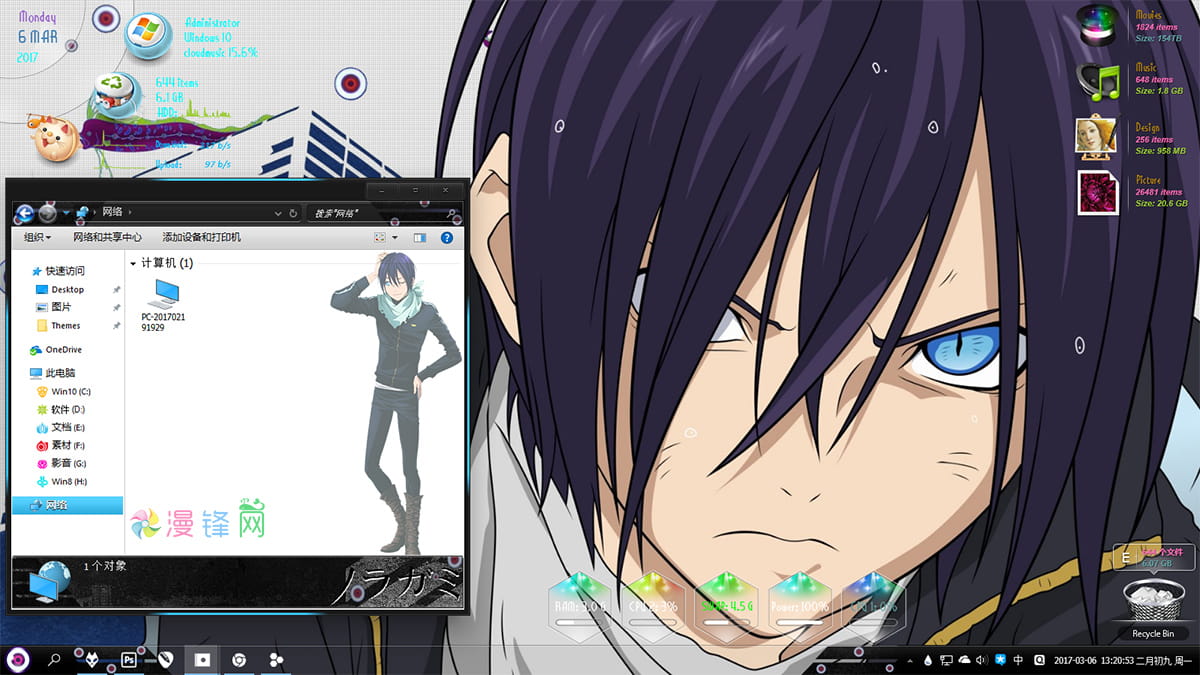Screen dimensions: 1200x675
Task: Mute via the taskbar volume icon
Action: point(981,660)
